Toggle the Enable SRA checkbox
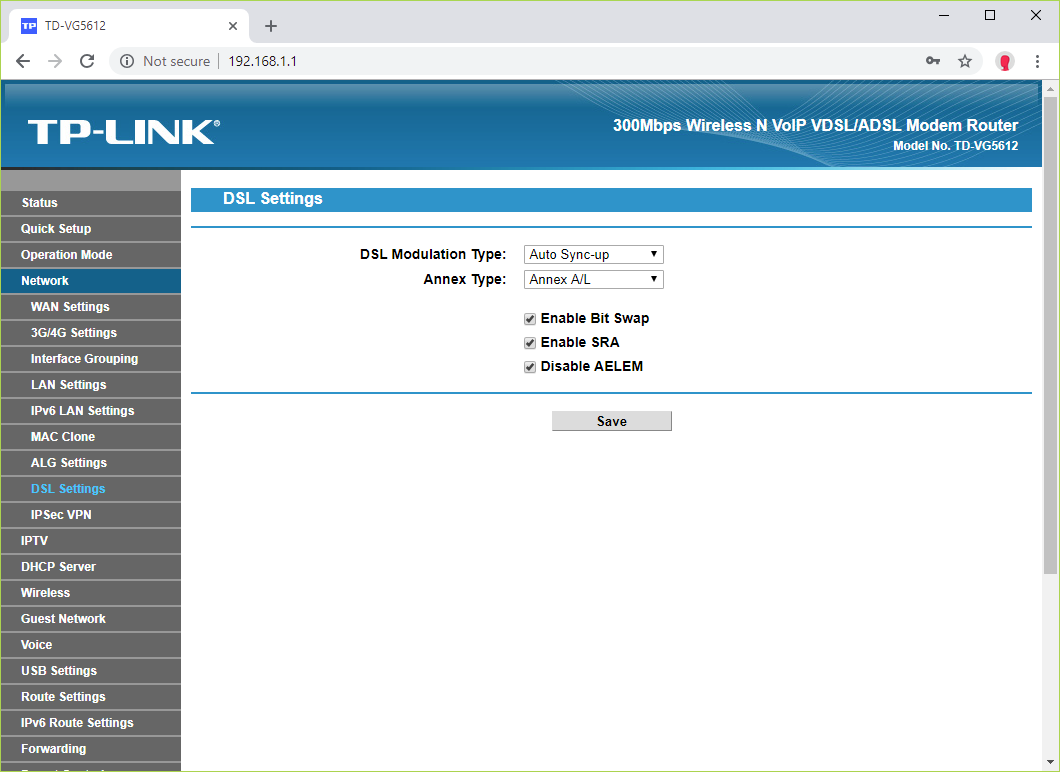Image resolution: width=1060 pixels, height=772 pixels. [530, 343]
